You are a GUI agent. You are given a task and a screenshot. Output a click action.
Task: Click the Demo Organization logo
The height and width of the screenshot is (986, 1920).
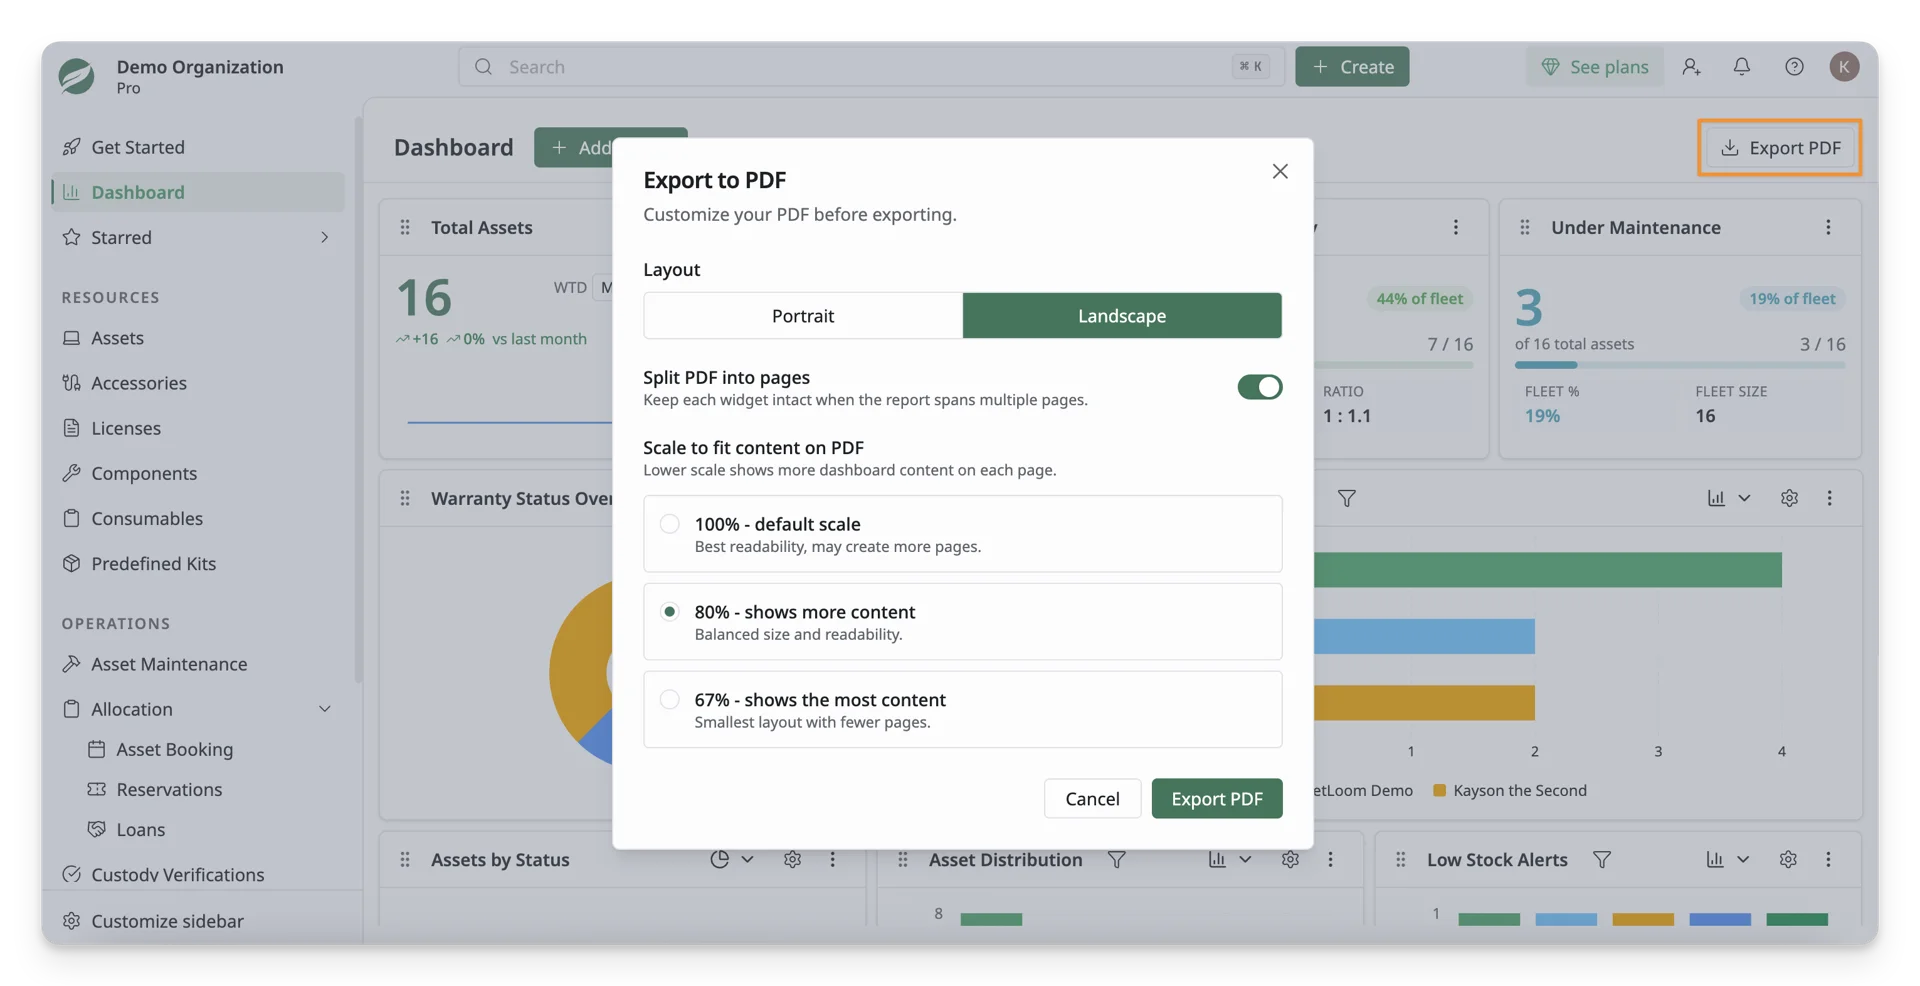click(x=76, y=76)
